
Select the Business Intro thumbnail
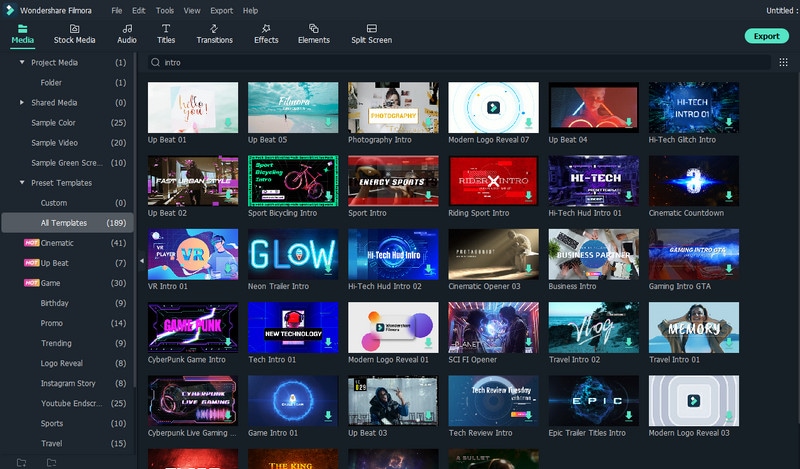(593, 254)
